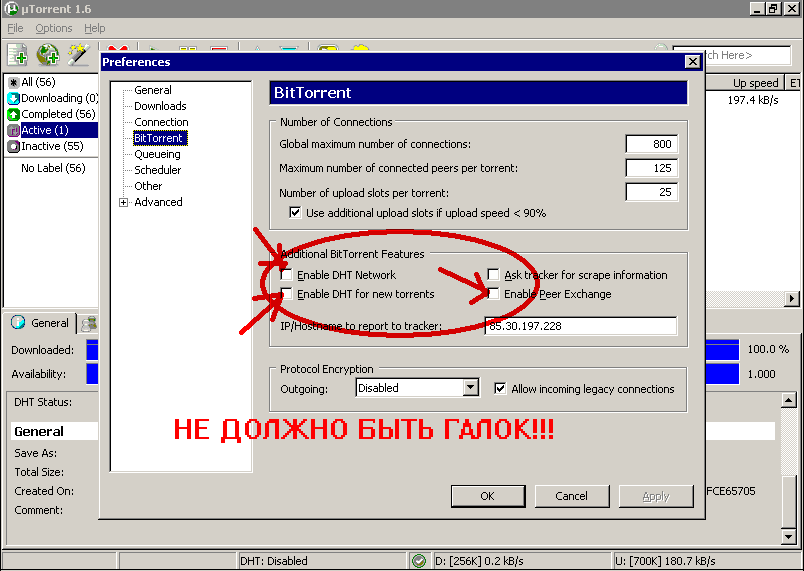Click the blue Downloading category icon
Image resolution: width=804 pixels, height=571 pixels.
[x=13, y=98]
